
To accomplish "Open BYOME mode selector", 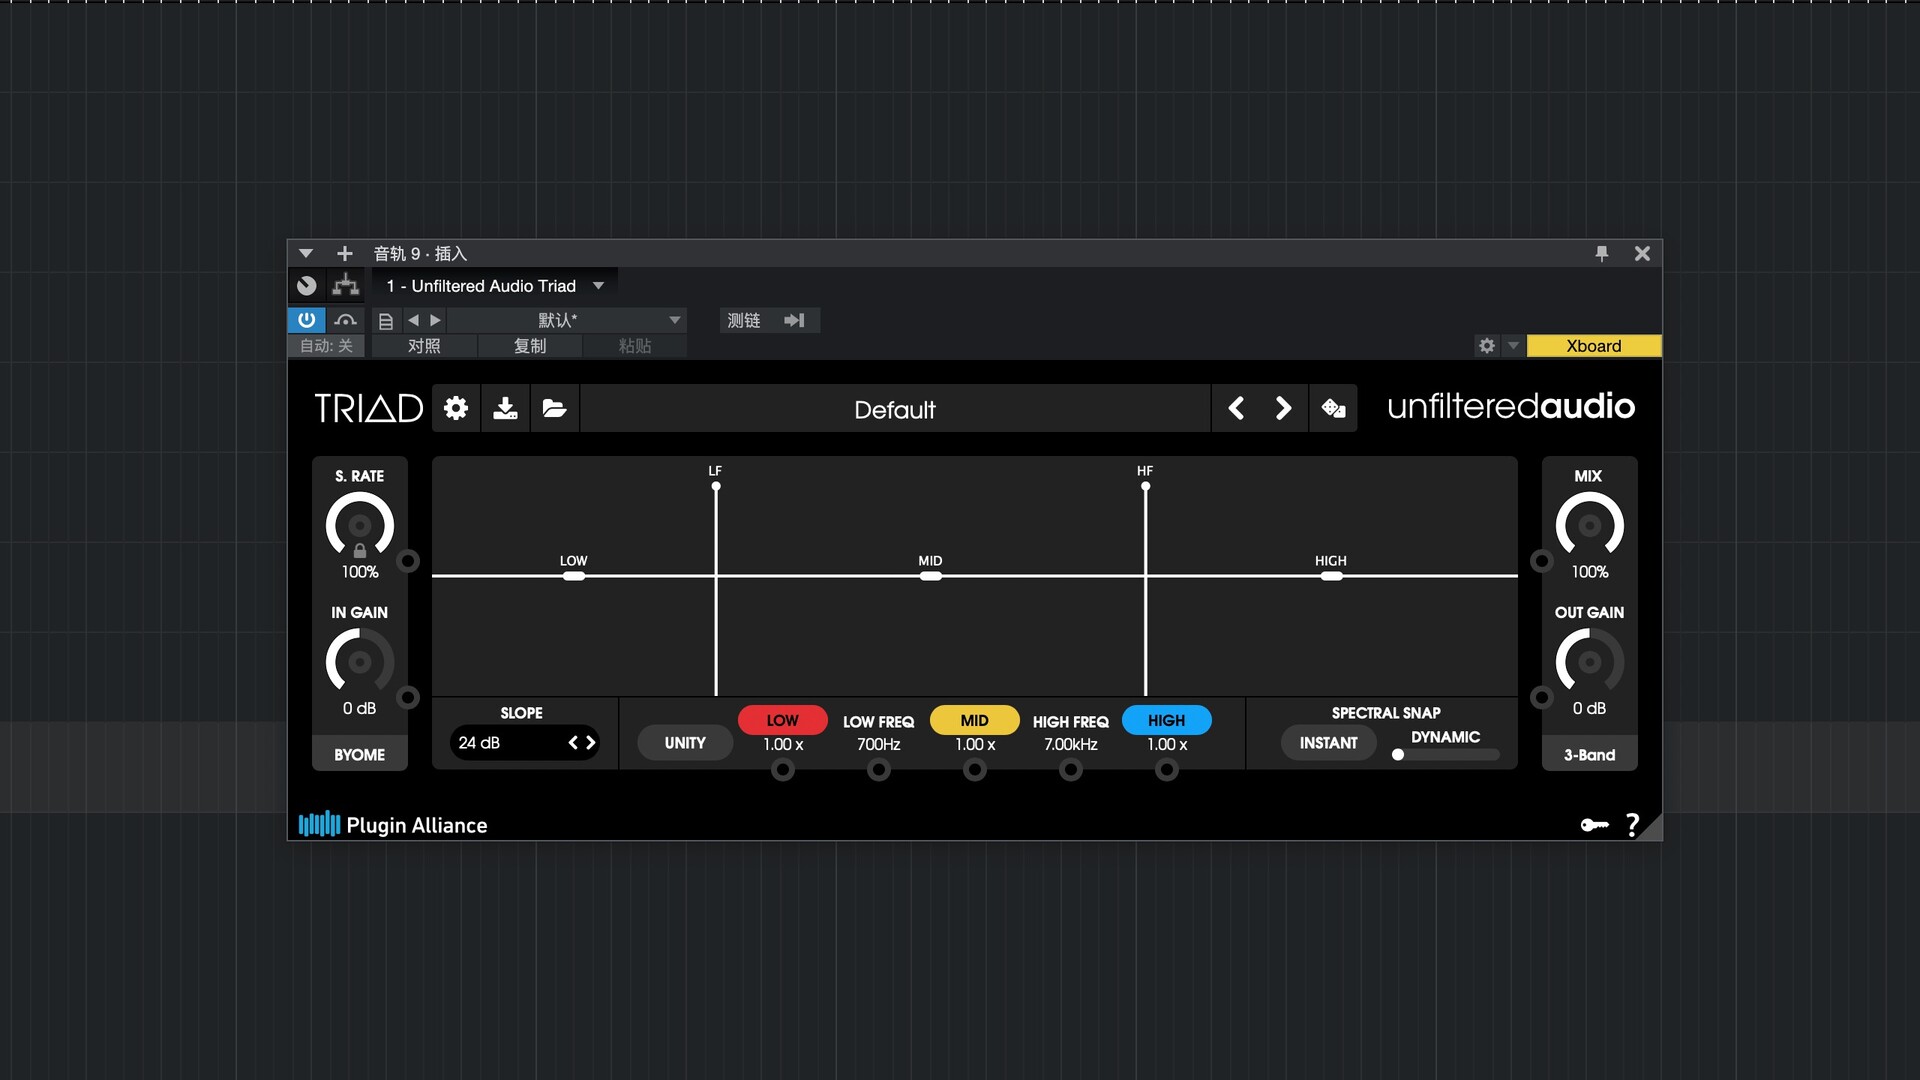I will coord(360,755).
